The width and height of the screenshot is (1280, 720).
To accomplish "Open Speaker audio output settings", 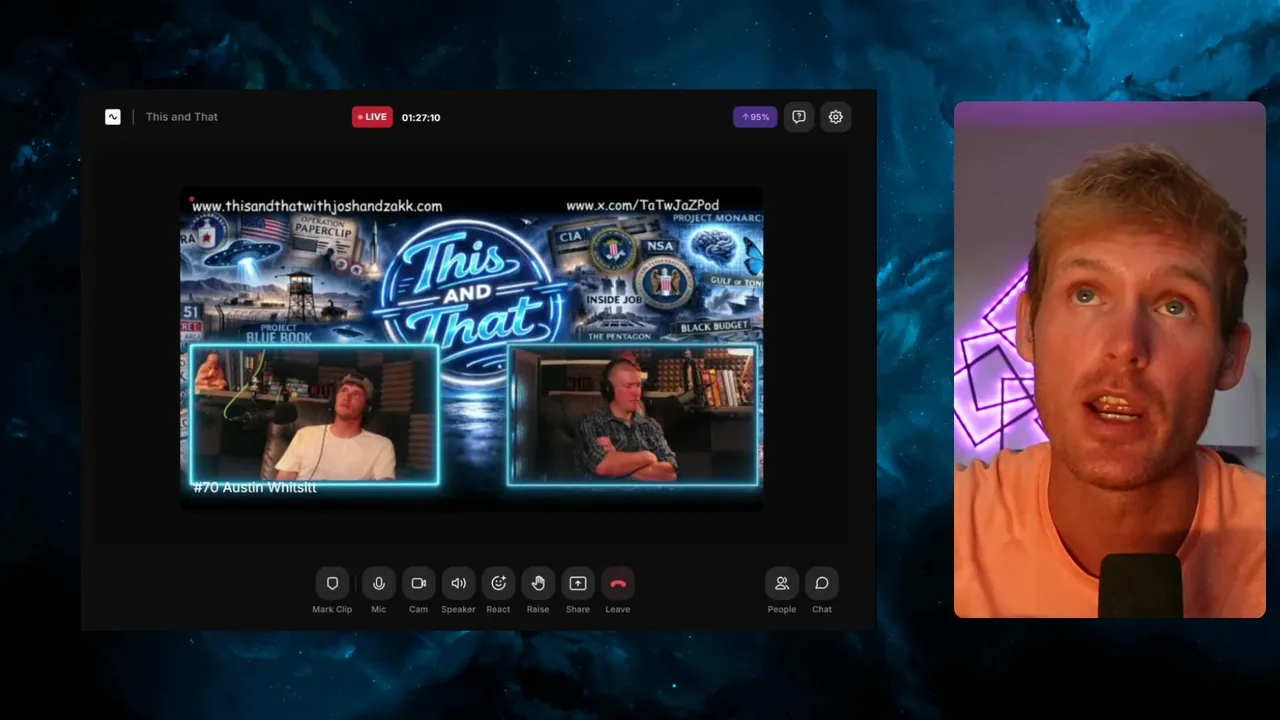I will click(458, 583).
